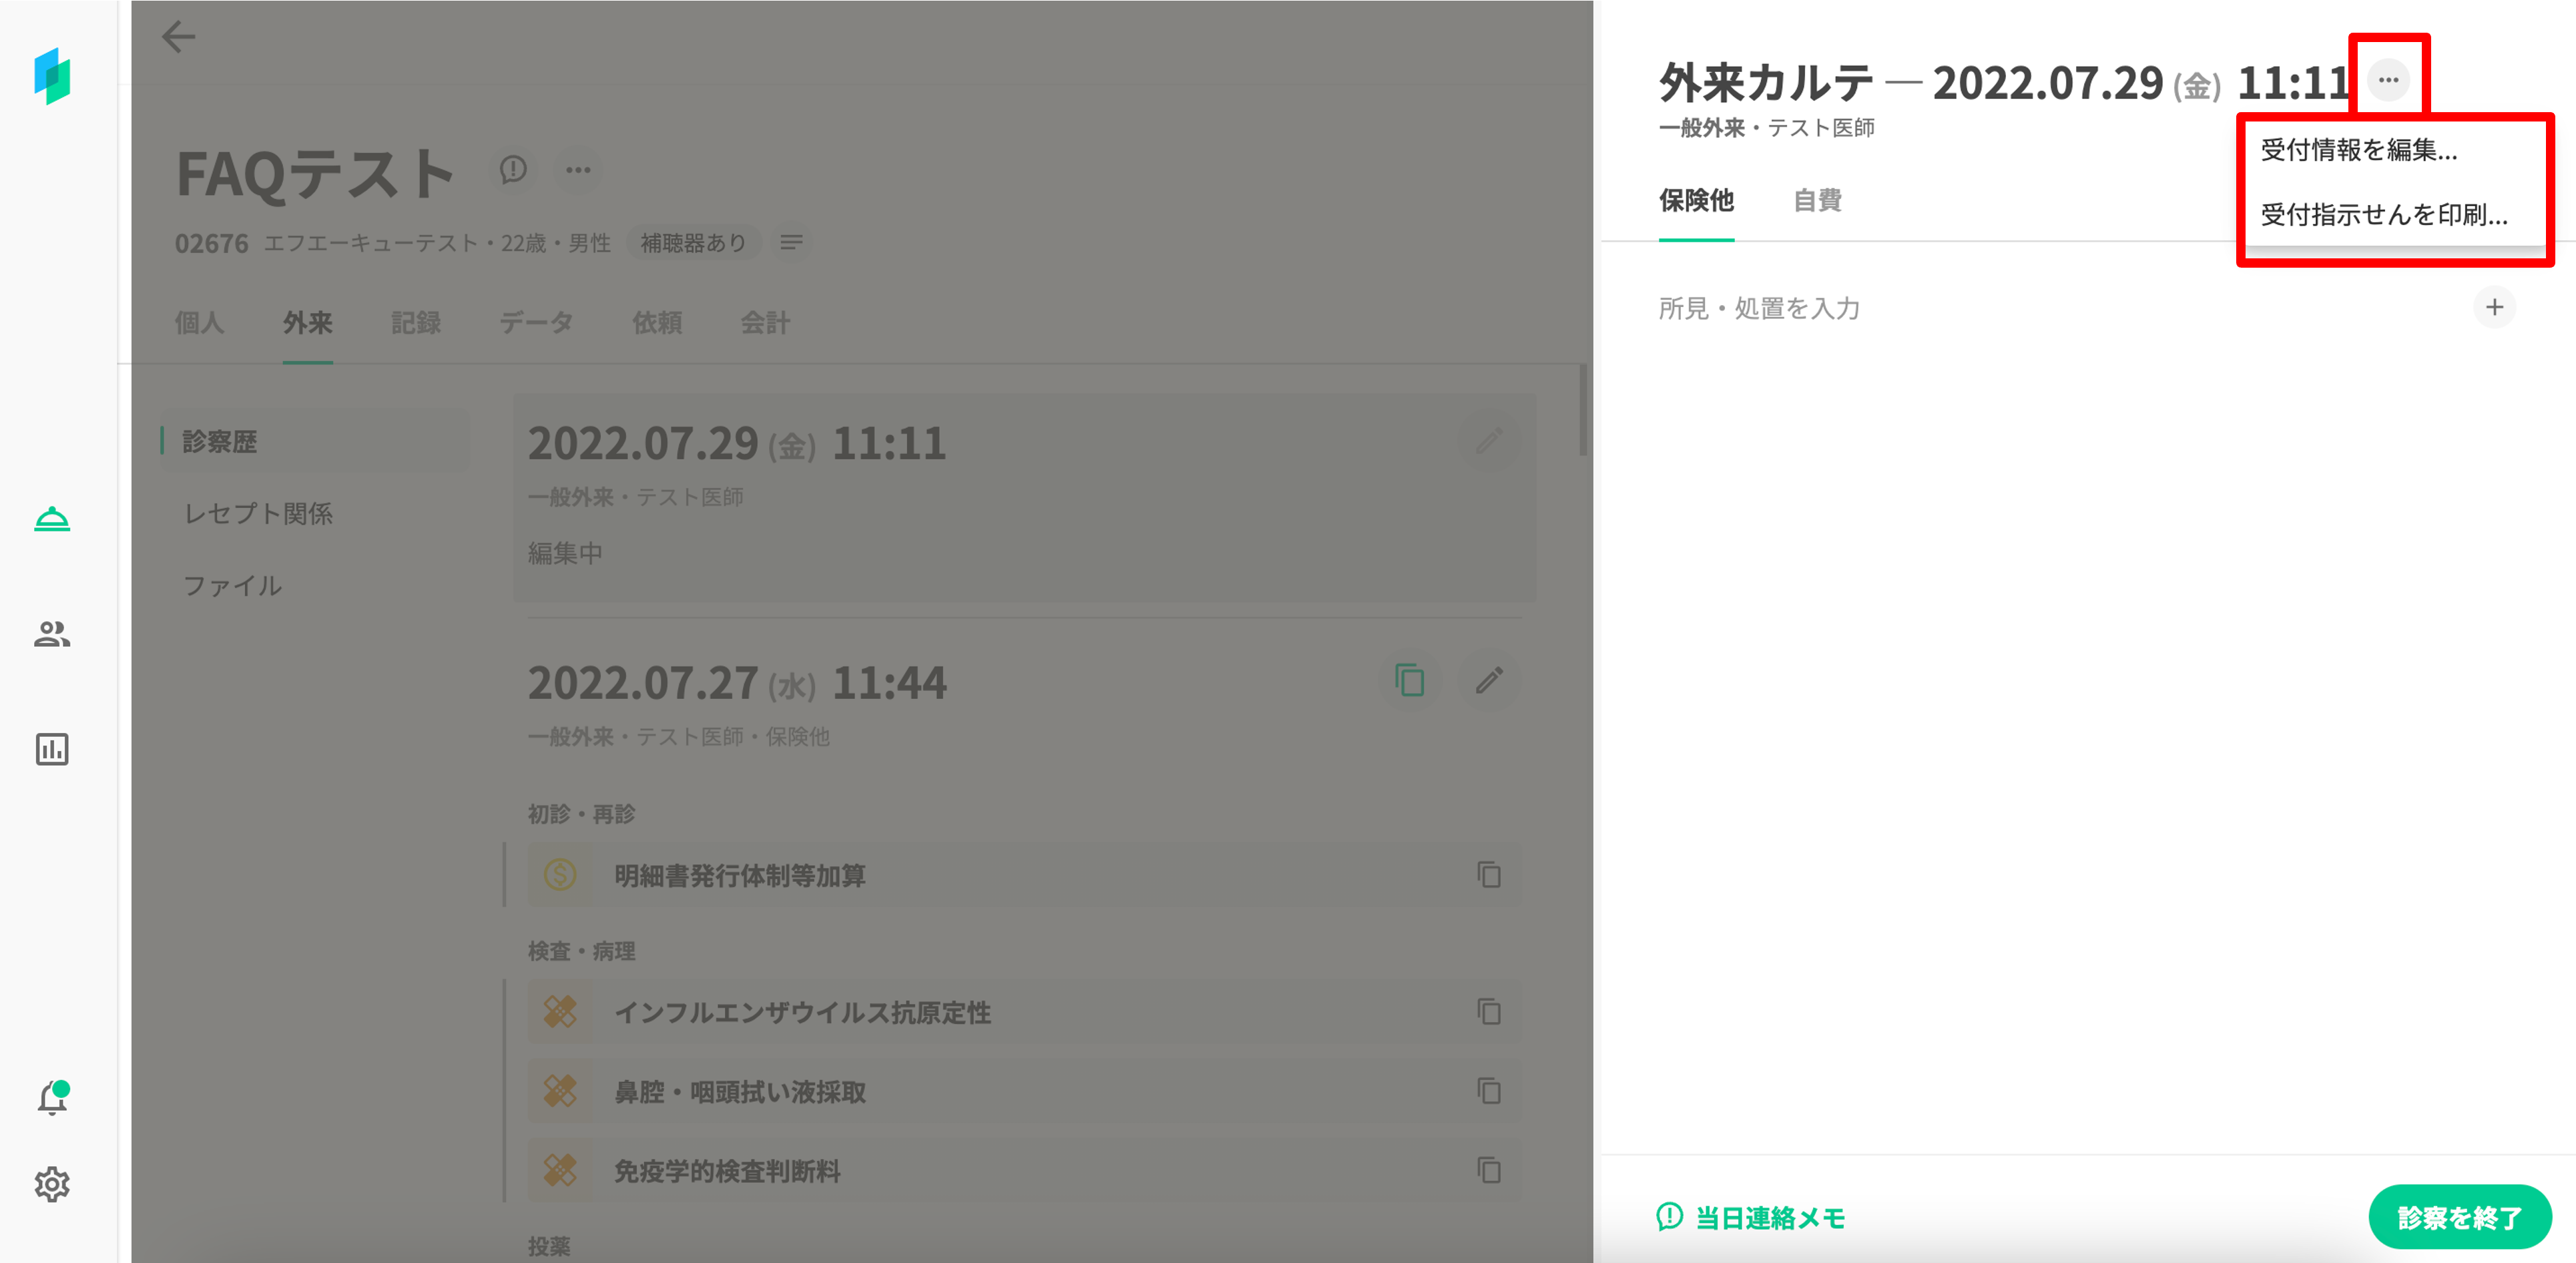Switch to the 保険他 tab
This screenshot has width=2576, height=1263.
coord(1696,200)
